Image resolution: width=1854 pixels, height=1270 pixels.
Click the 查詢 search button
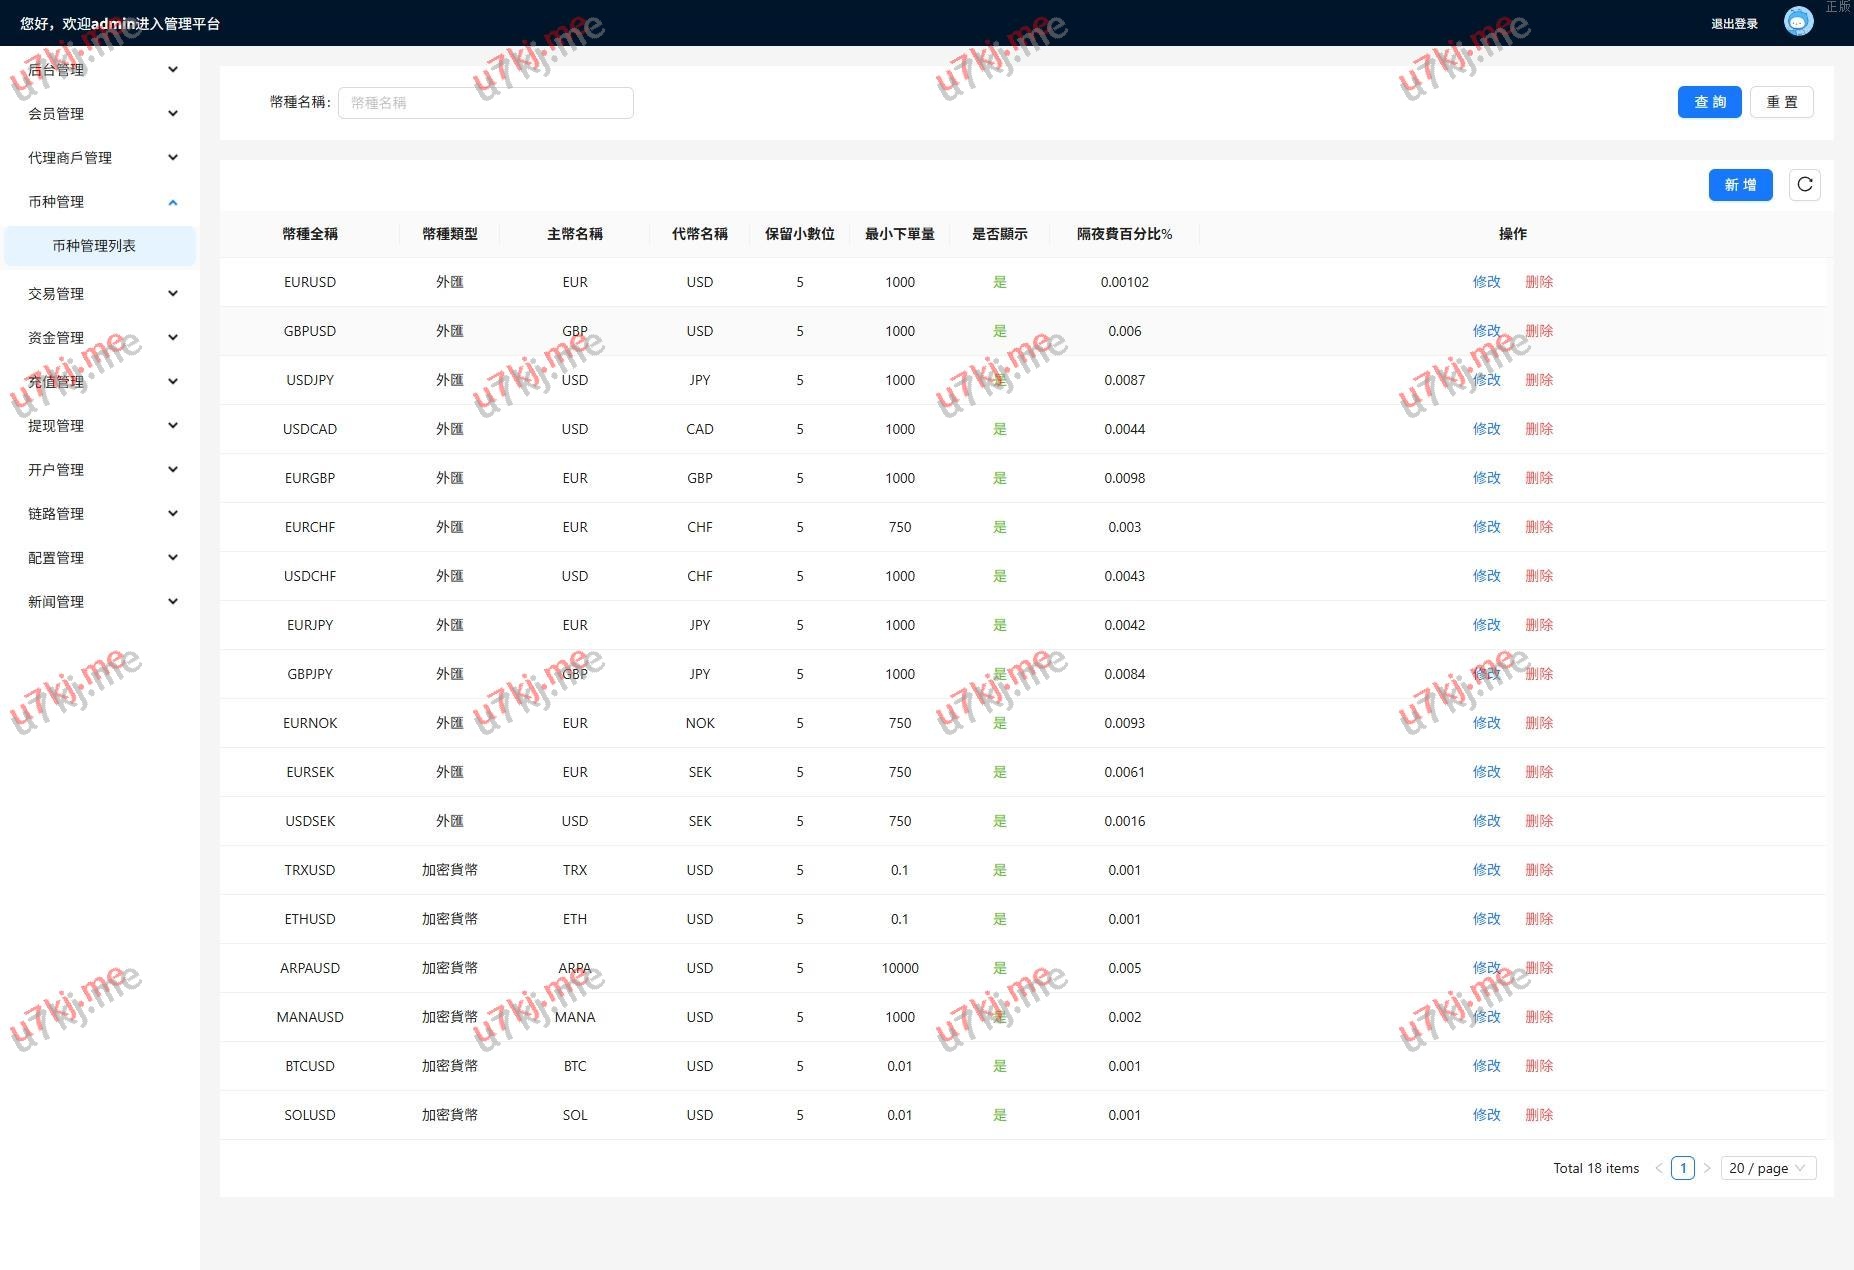tap(1709, 102)
